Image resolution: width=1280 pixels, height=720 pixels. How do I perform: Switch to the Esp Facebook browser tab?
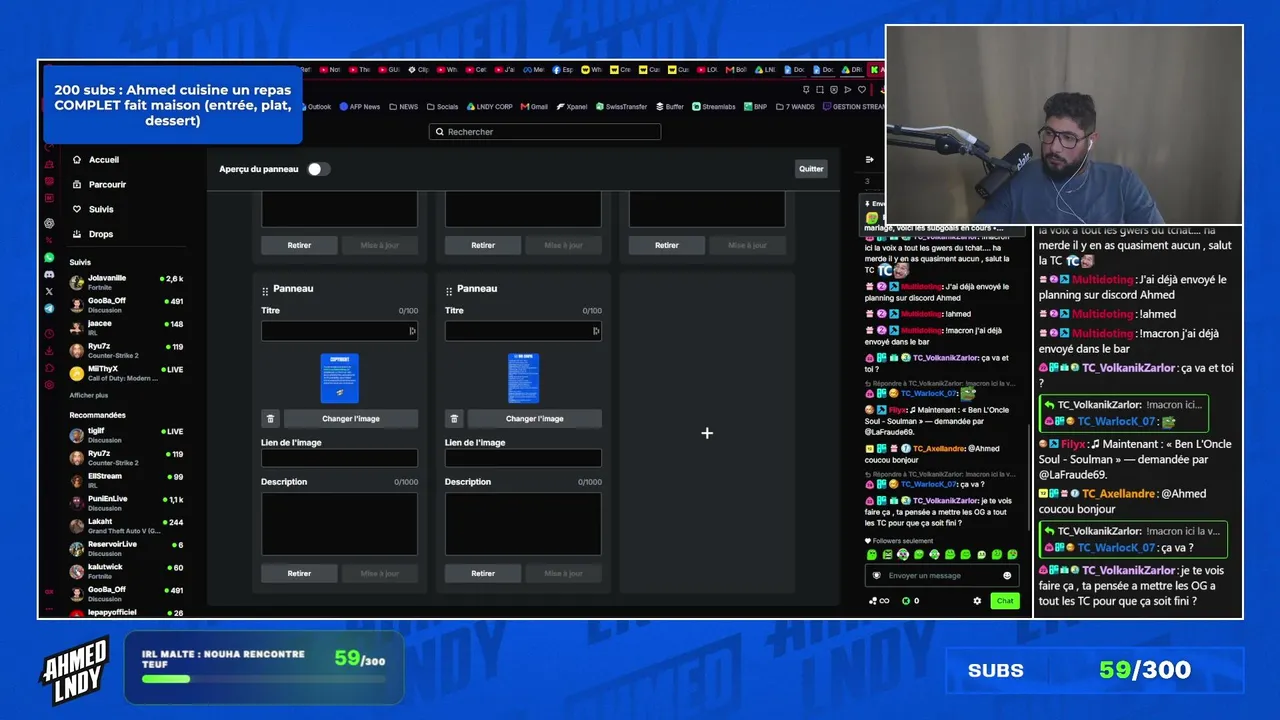point(564,70)
